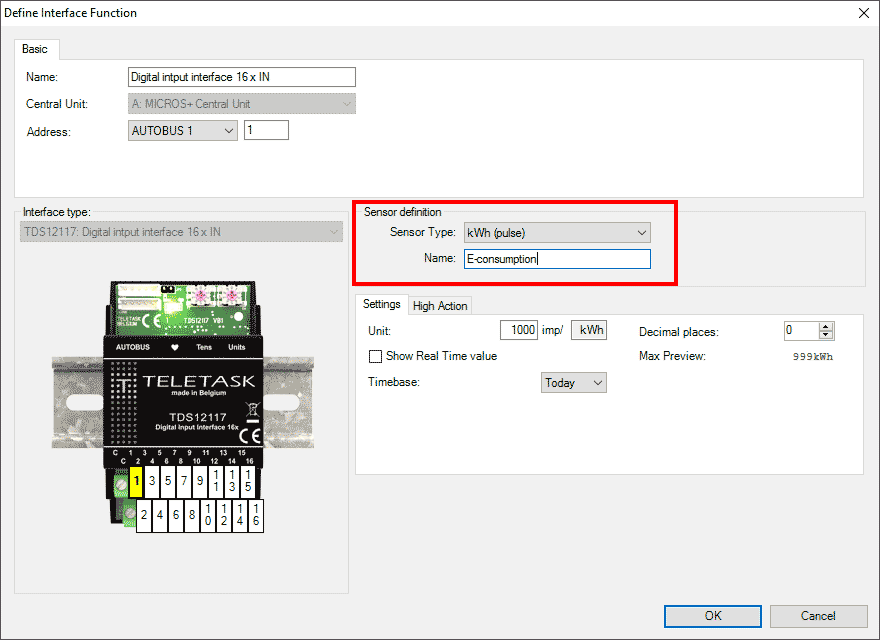Viewport: 880px width, 640px height.
Task: Switch to the High Action tab
Action: coord(440,306)
